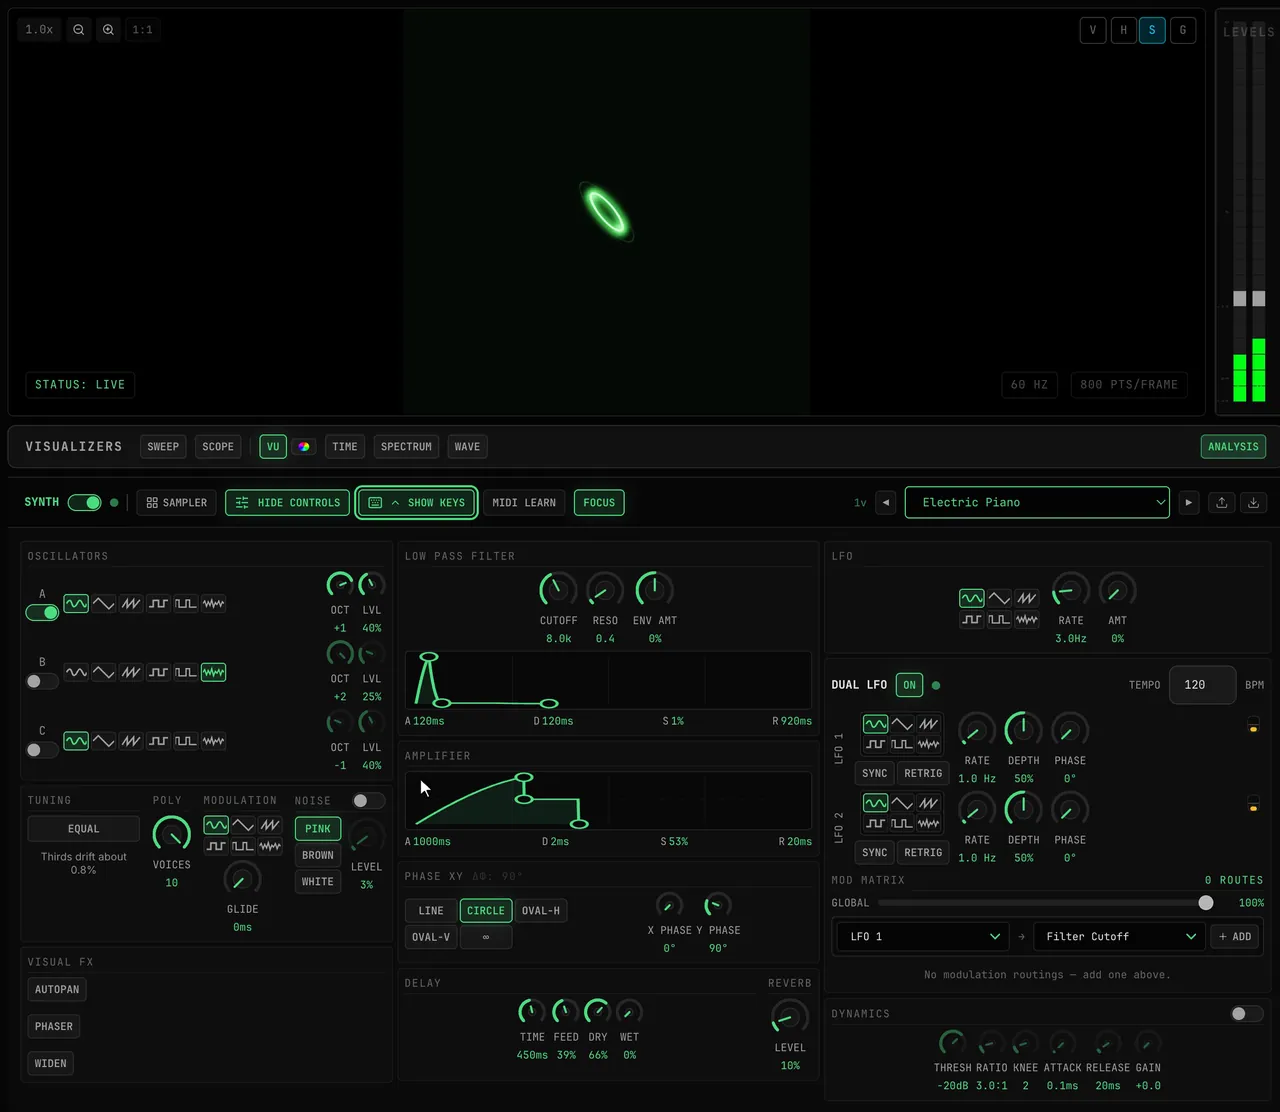
Task: Open the color wheel visualizer option
Action: click(x=304, y=447)
